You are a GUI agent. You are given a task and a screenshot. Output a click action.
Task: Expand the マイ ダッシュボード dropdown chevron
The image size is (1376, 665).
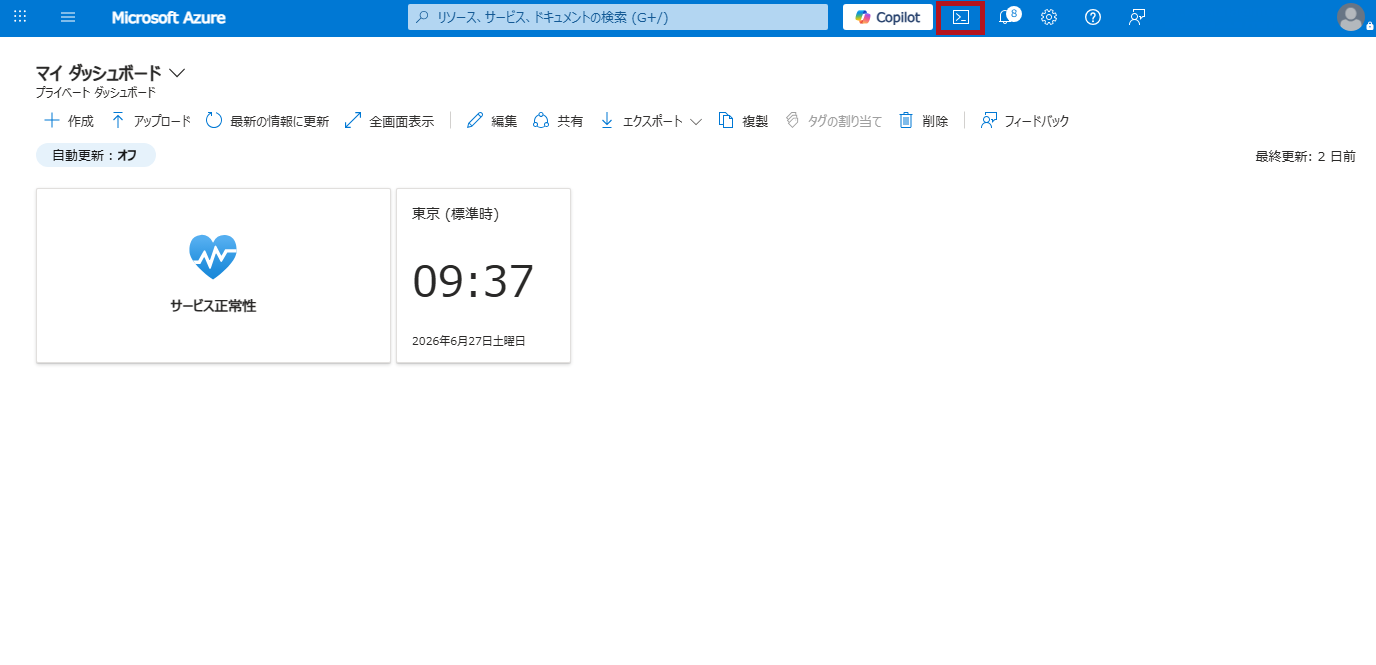tap(178, 73)
